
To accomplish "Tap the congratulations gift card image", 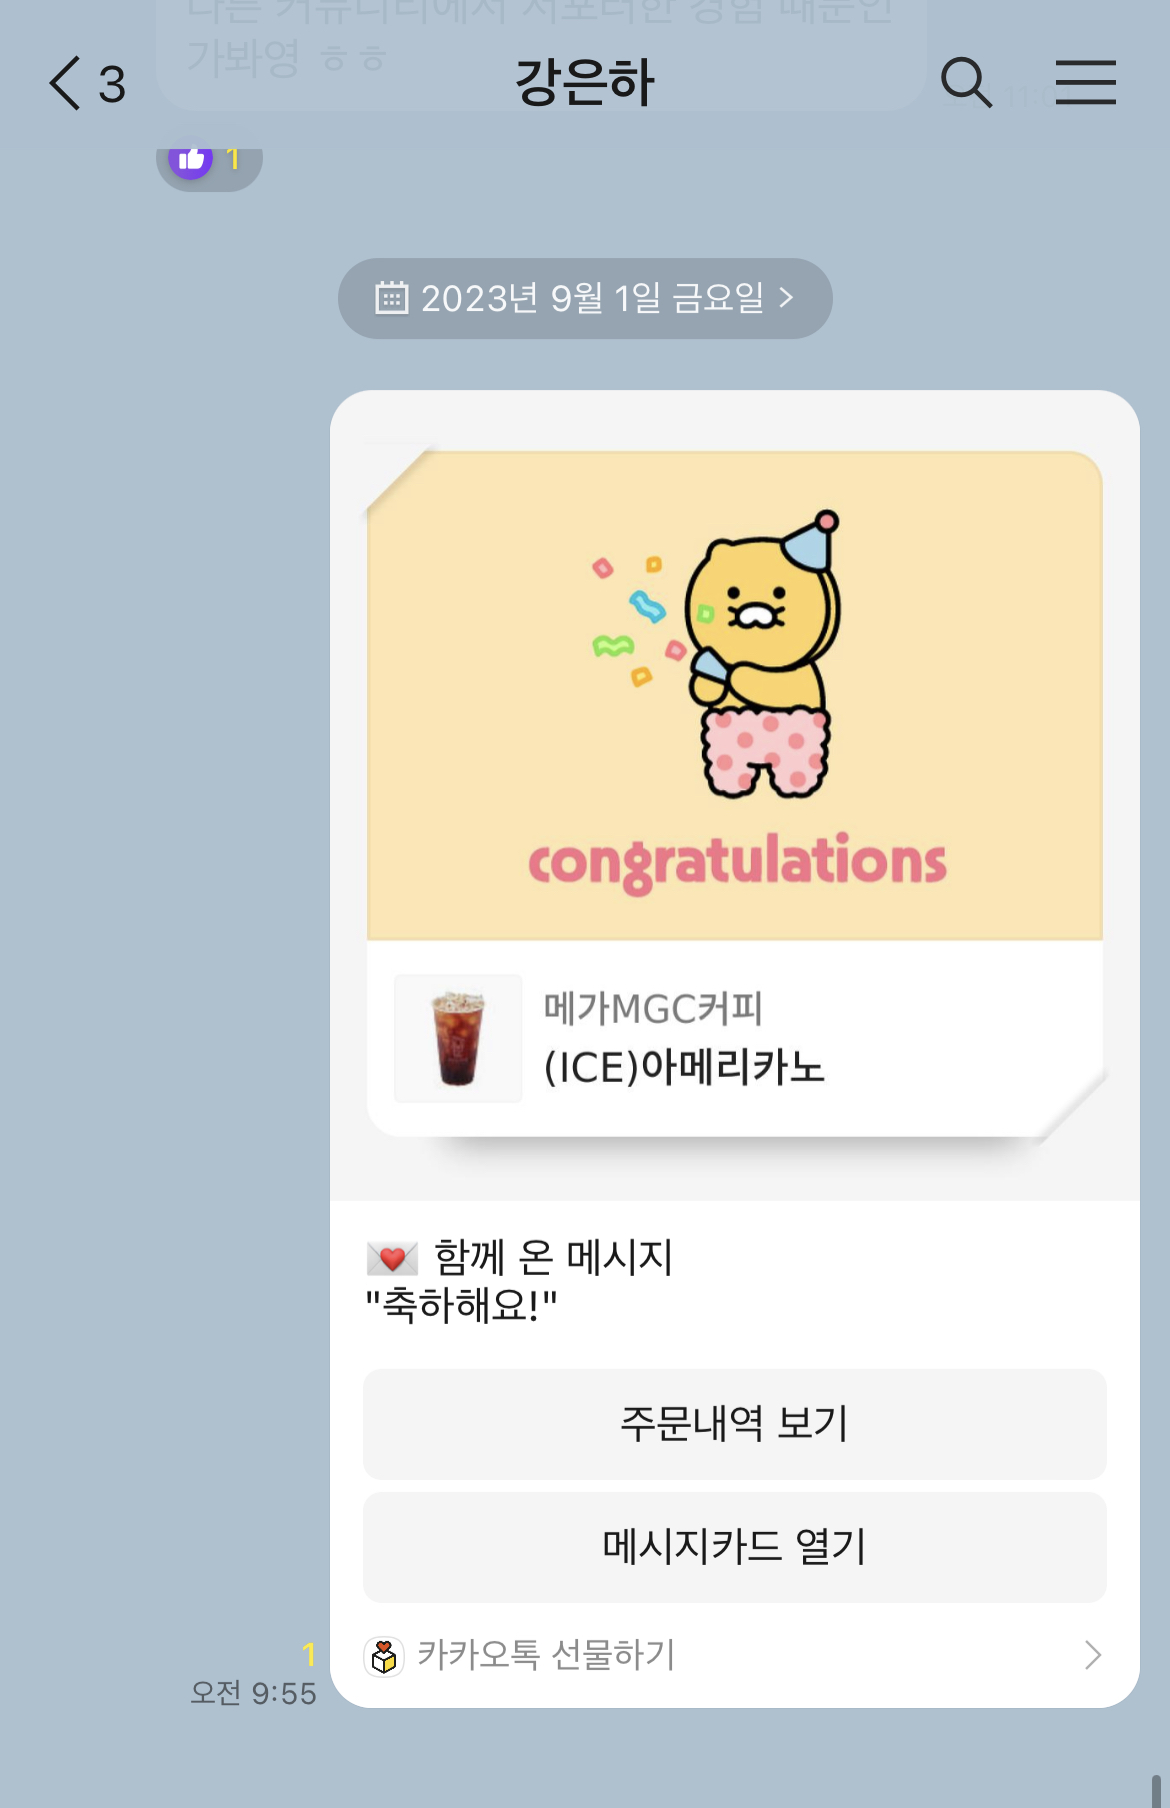I will click(x=735, y=696).
